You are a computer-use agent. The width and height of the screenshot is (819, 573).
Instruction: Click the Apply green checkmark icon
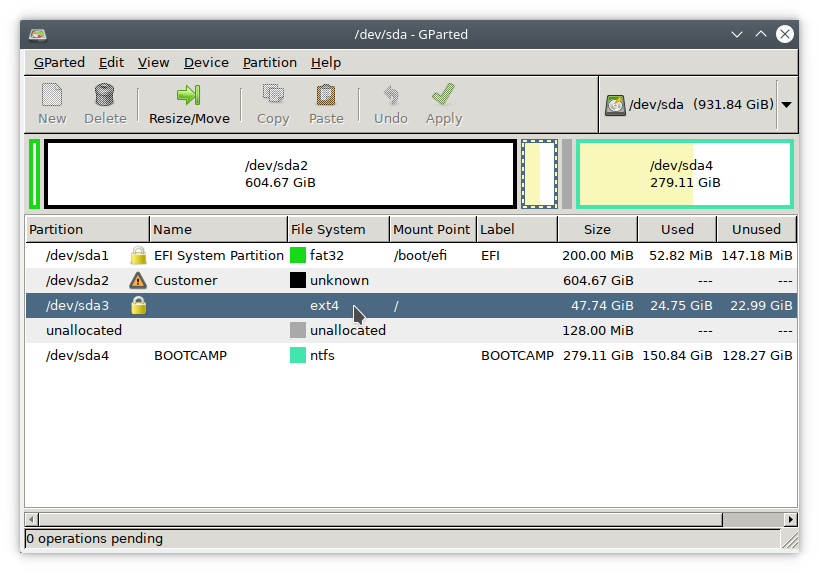444,96
